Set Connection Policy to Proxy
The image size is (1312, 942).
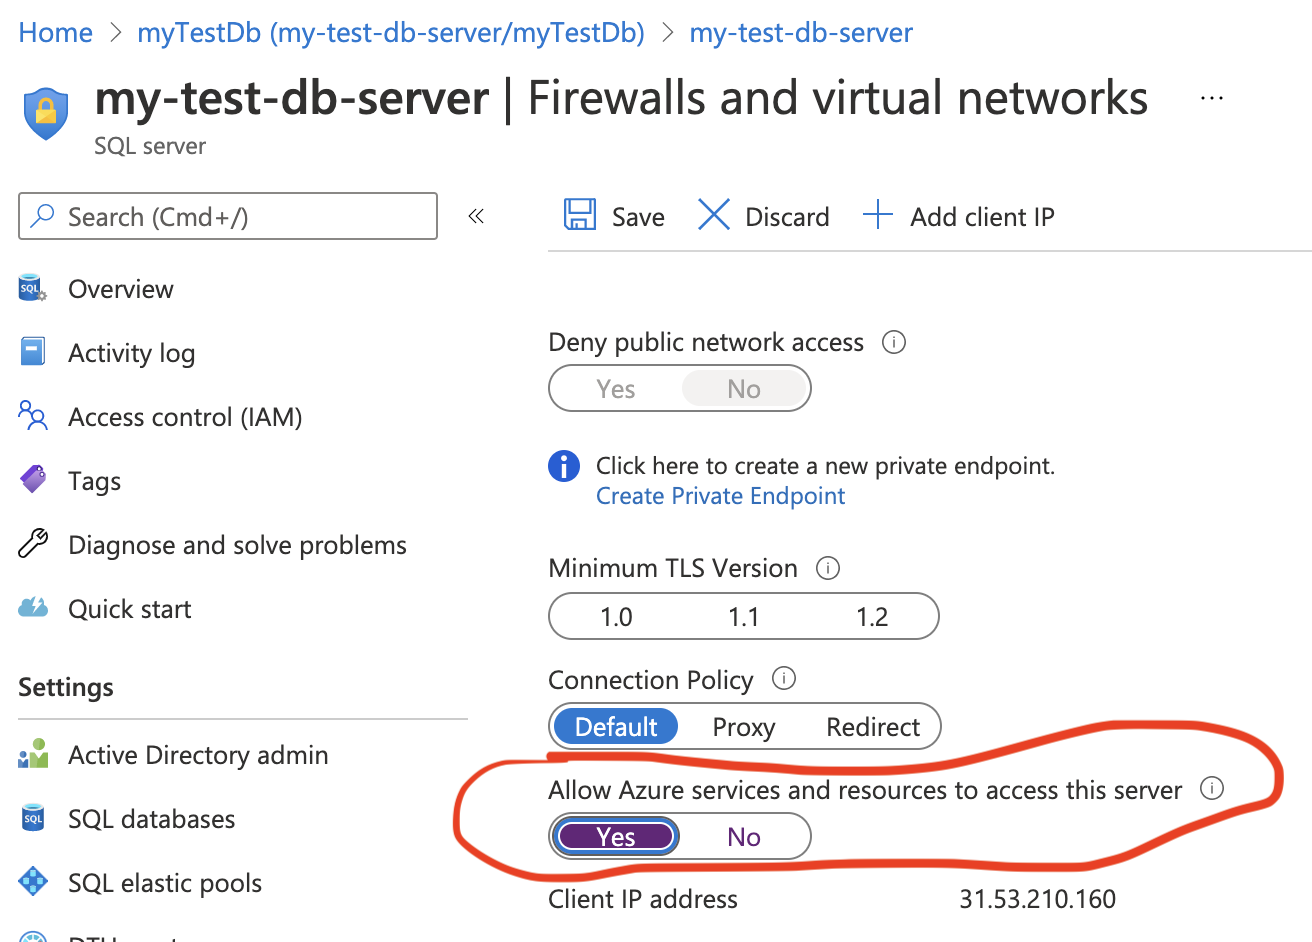[743, 726]
